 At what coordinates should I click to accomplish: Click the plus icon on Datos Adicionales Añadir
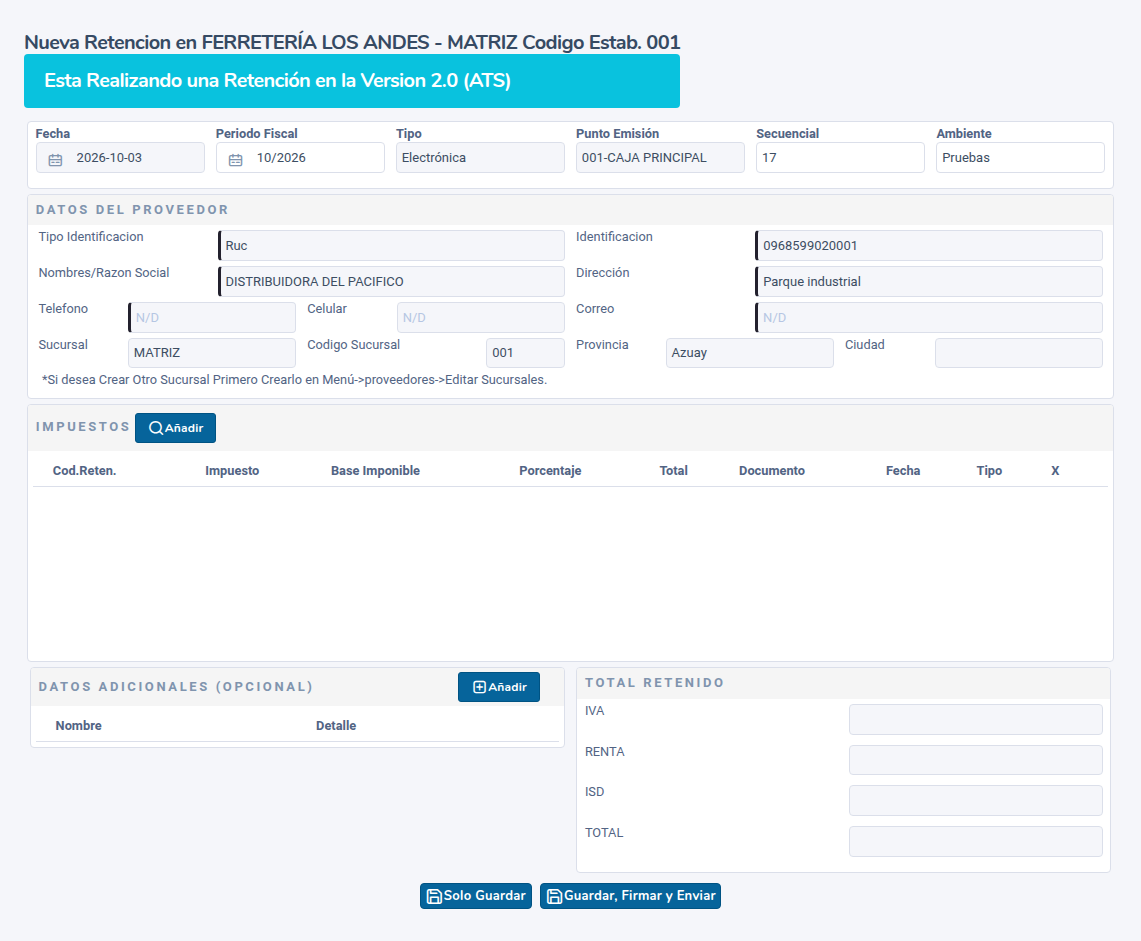coord(480,687)
